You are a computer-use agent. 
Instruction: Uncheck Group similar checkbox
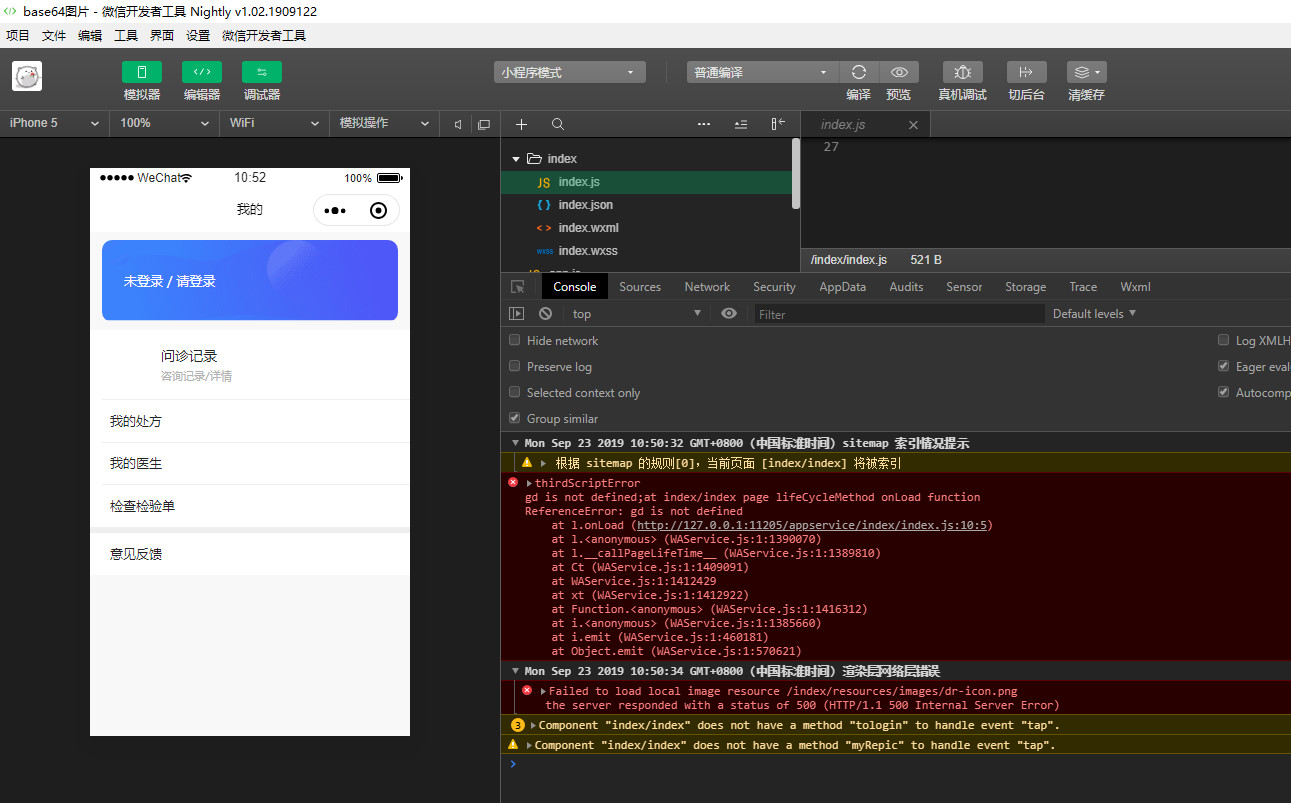click(515, 418)
